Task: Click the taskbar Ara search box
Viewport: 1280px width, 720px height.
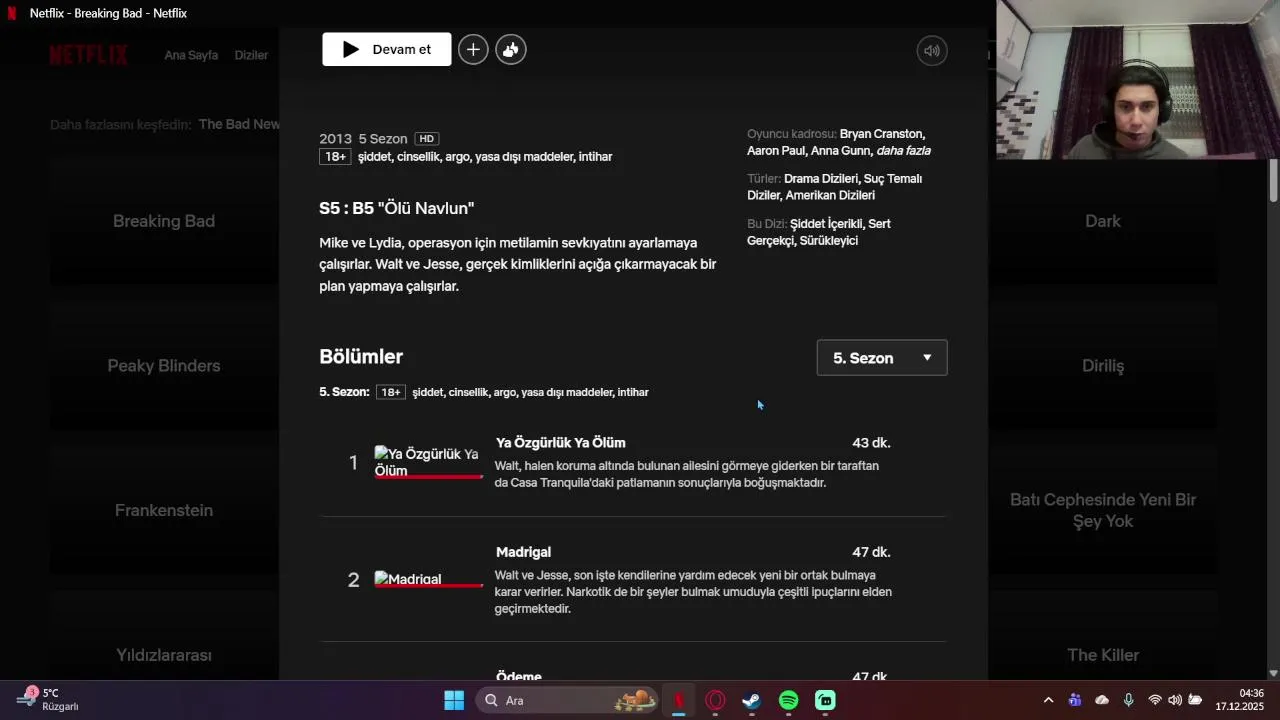Action: 567,700
